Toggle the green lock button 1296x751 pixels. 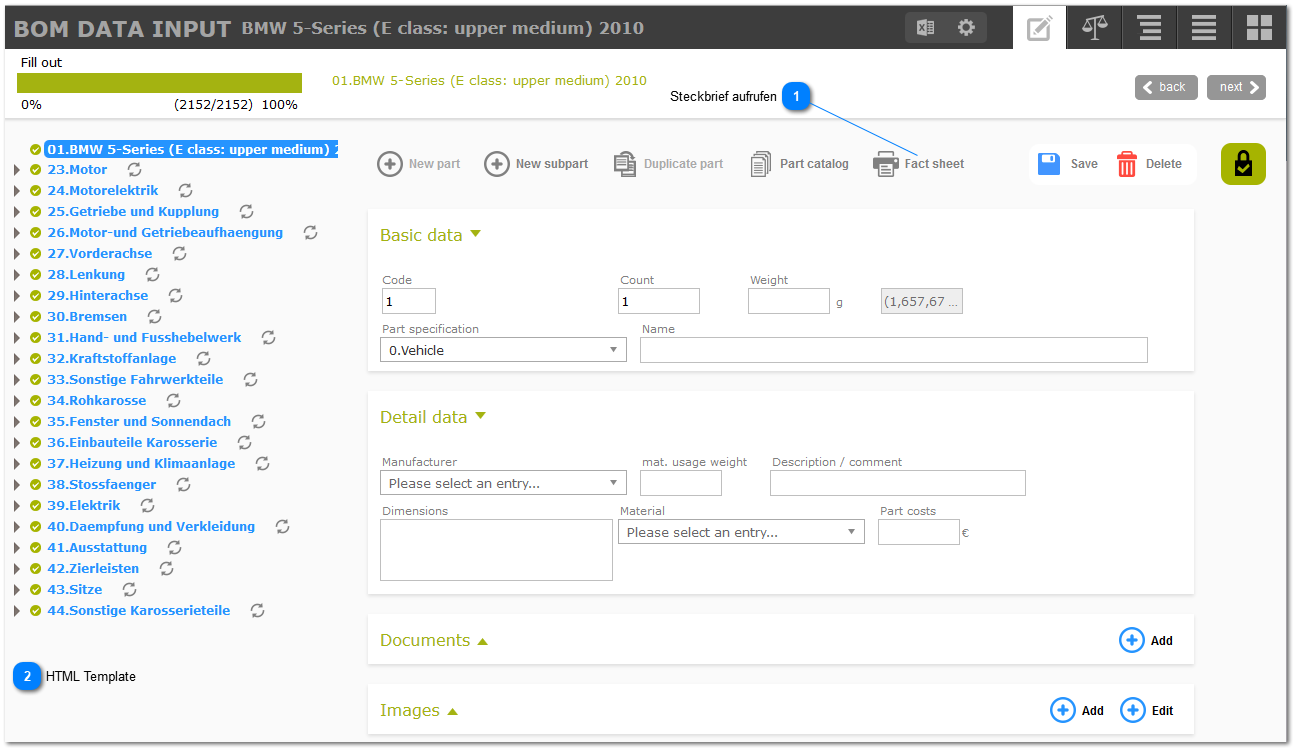click(1243, 164)
